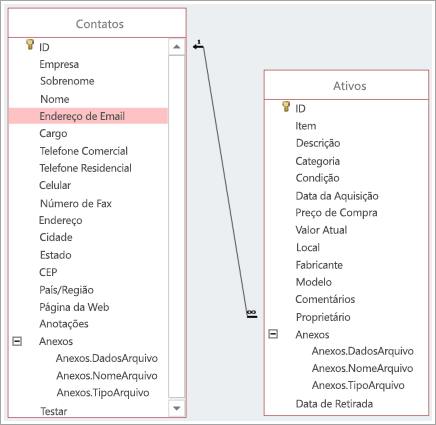Select the Testar field in Contatos
Screen dimensions: 436x425
54,411
